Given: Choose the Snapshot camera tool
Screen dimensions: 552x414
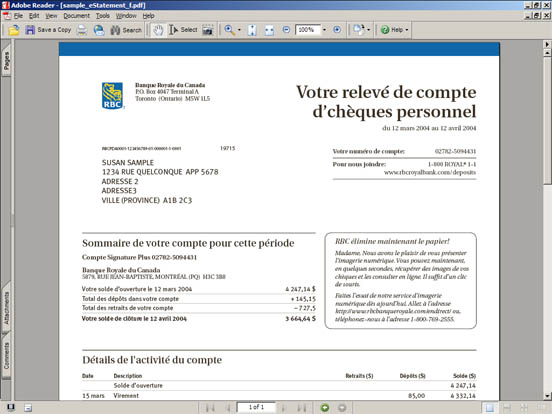Looking at the screenshot, I should (208, 30).
